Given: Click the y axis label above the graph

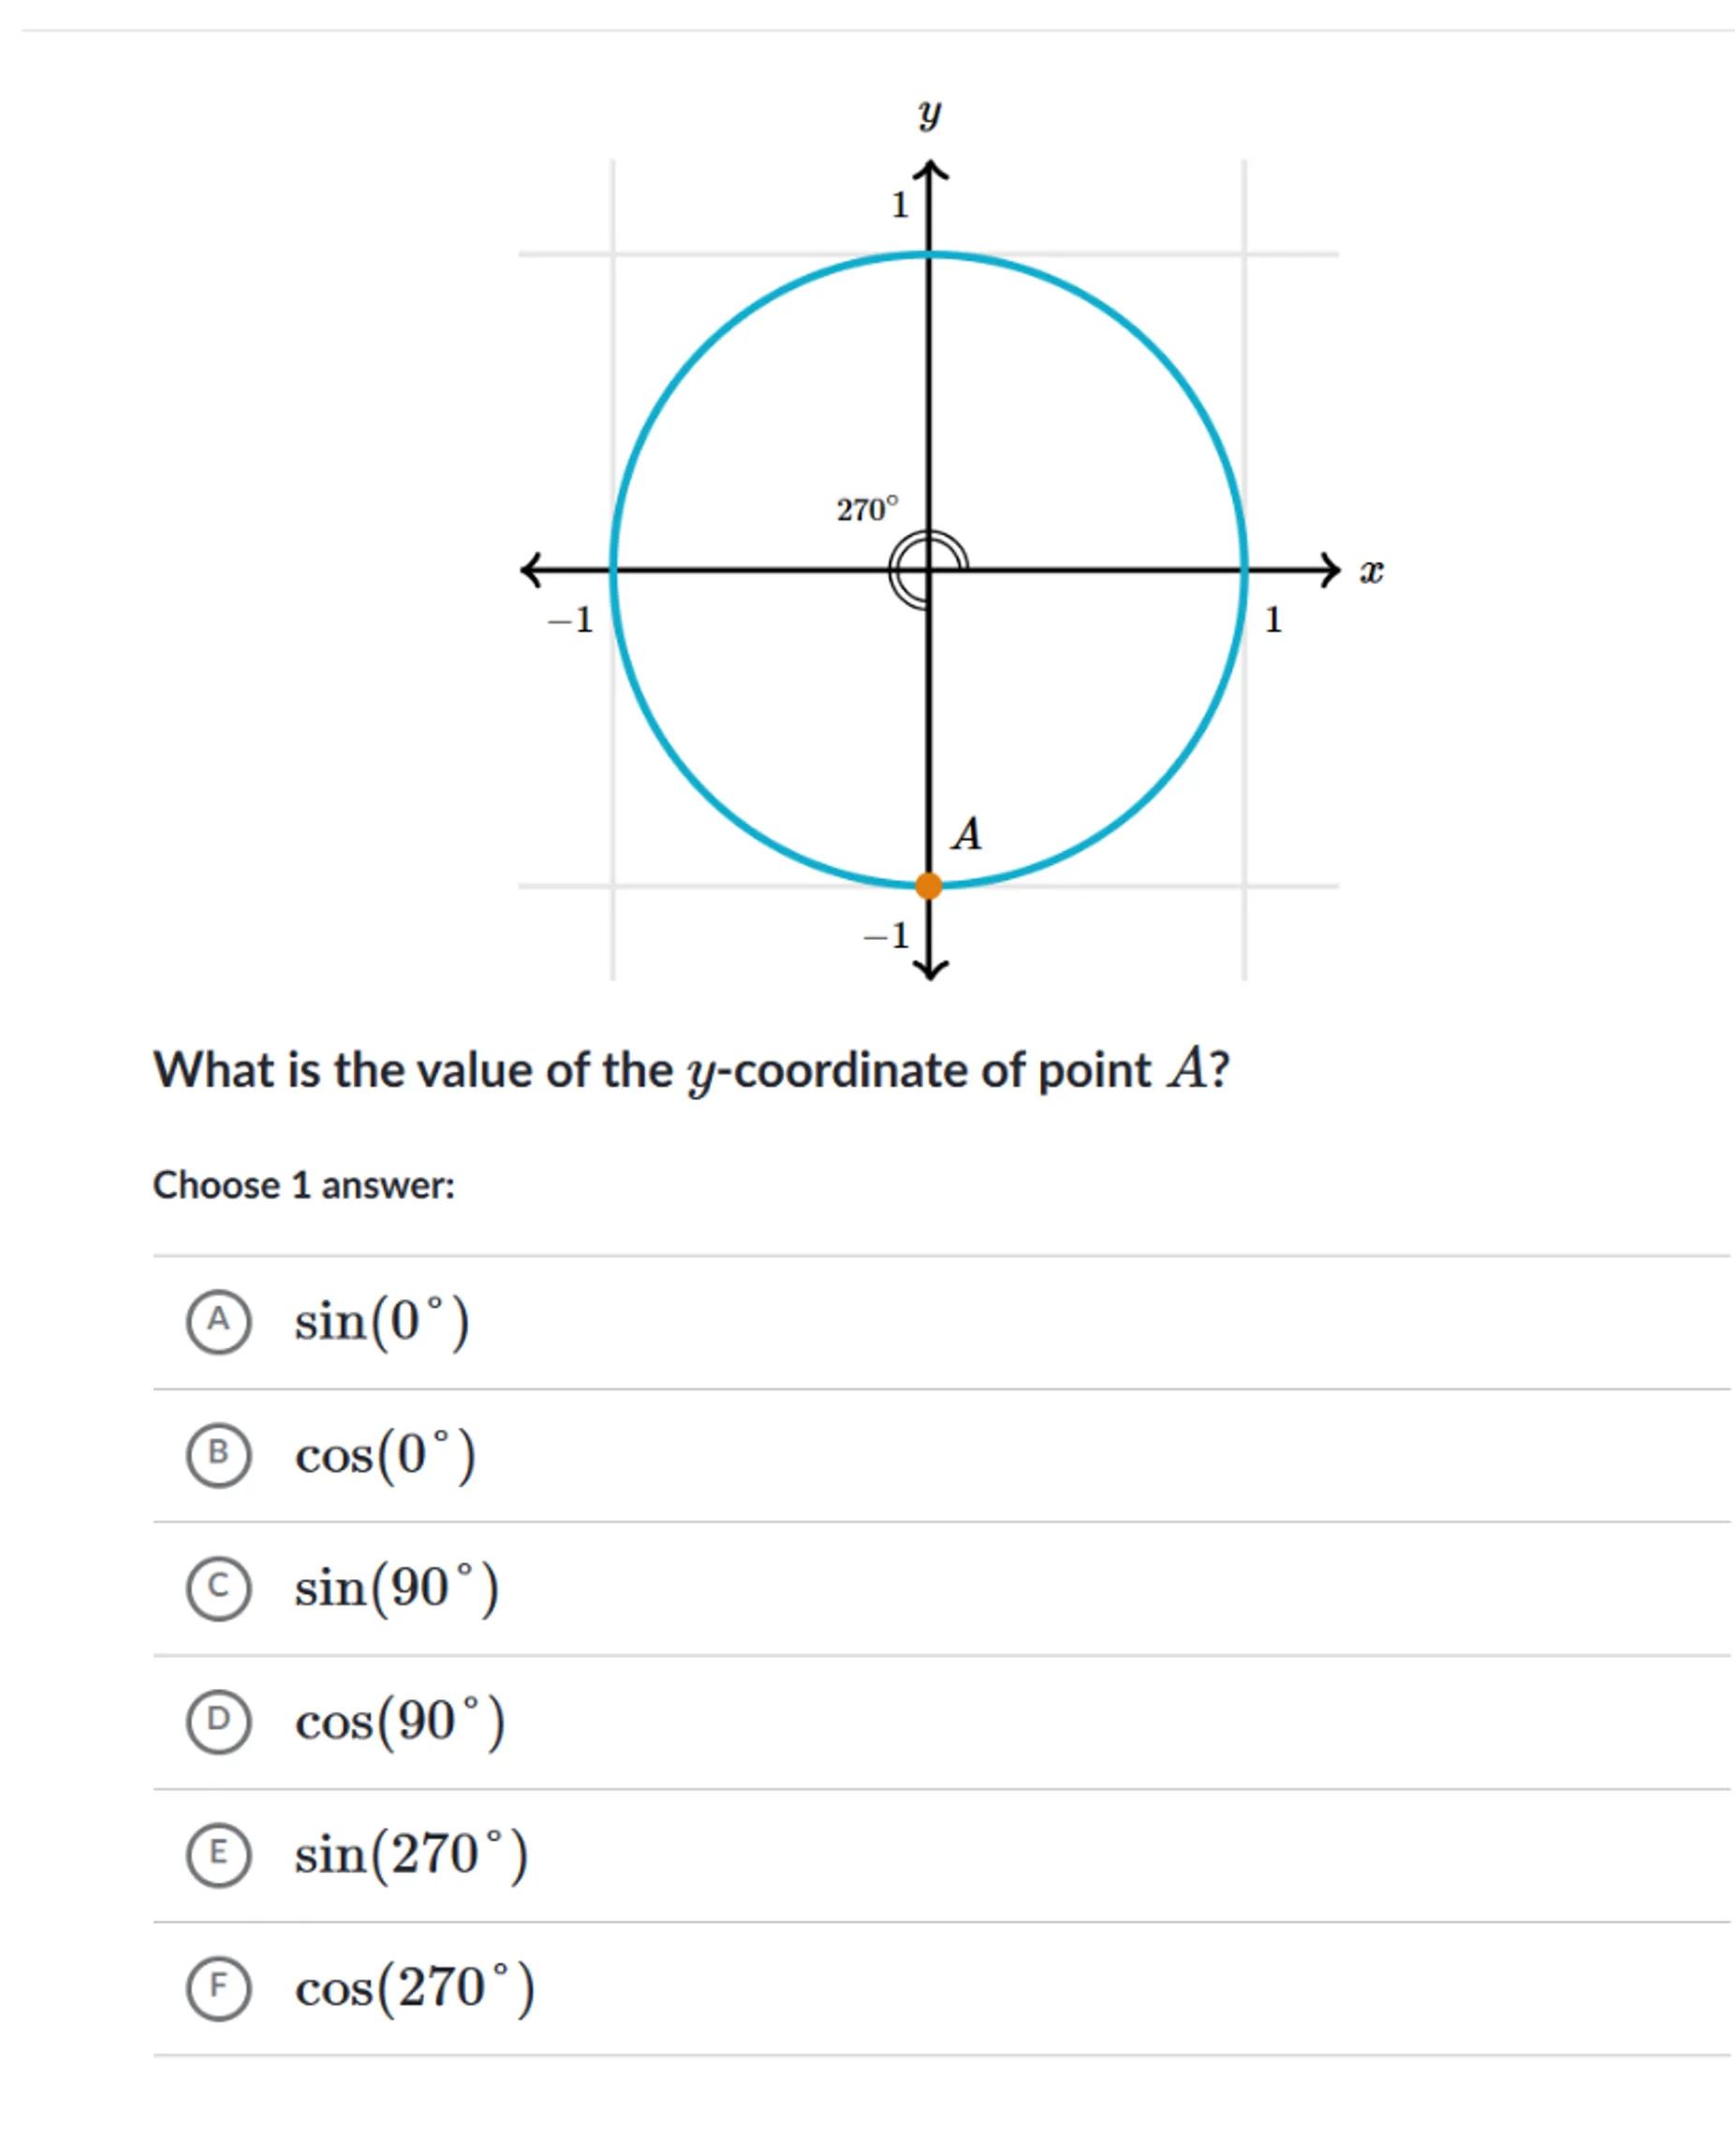Looking at the screenshot, I should [x=929, y=114].
